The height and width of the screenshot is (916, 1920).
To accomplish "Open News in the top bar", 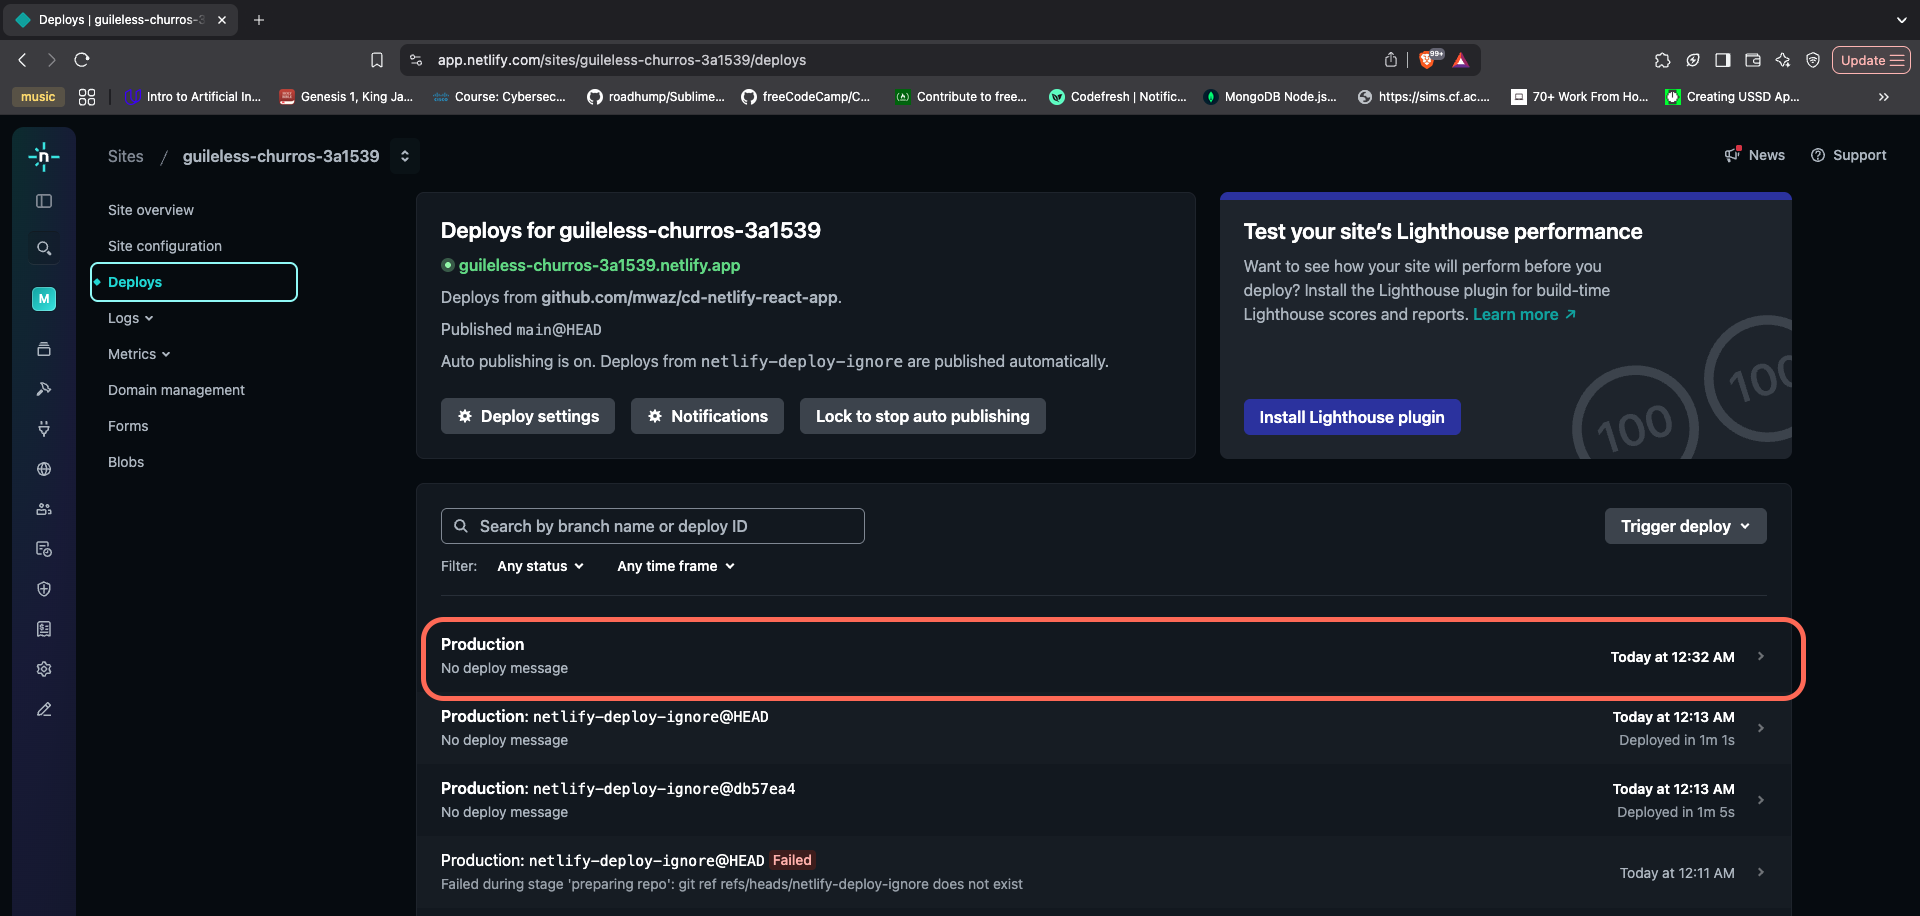I will pyautogui.click(x=1755, y=155).
